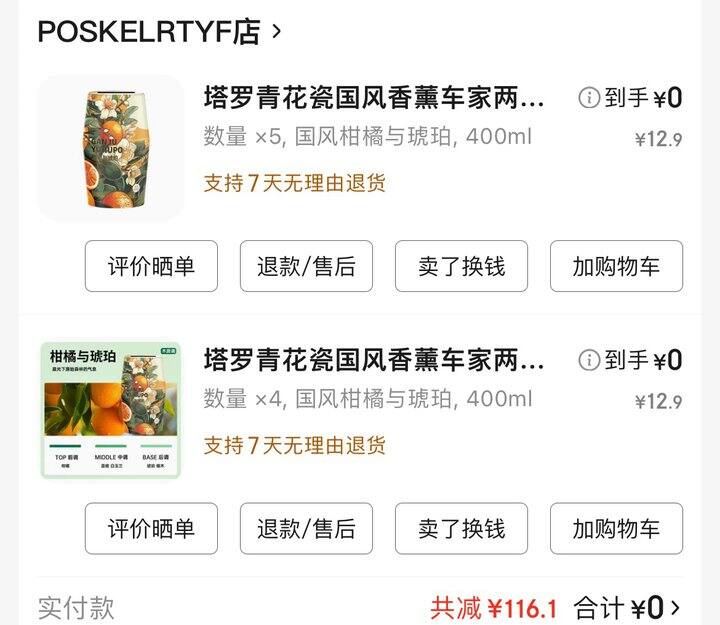
Task: Open the first fragrance bottle thumbnail
Action: 111,148
